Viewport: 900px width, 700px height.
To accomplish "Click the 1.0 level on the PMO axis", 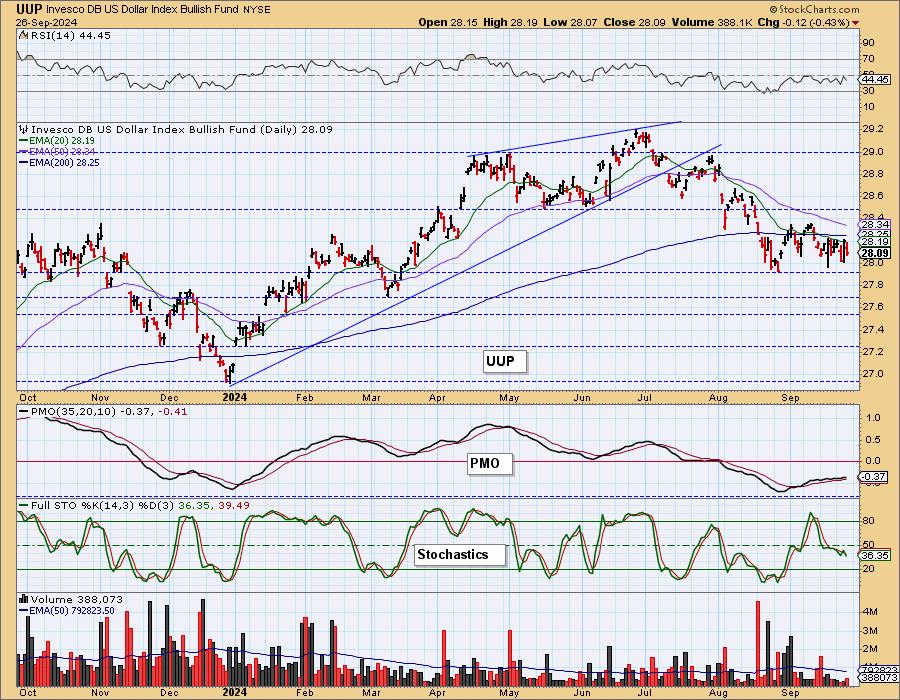I will pos(873,418).
